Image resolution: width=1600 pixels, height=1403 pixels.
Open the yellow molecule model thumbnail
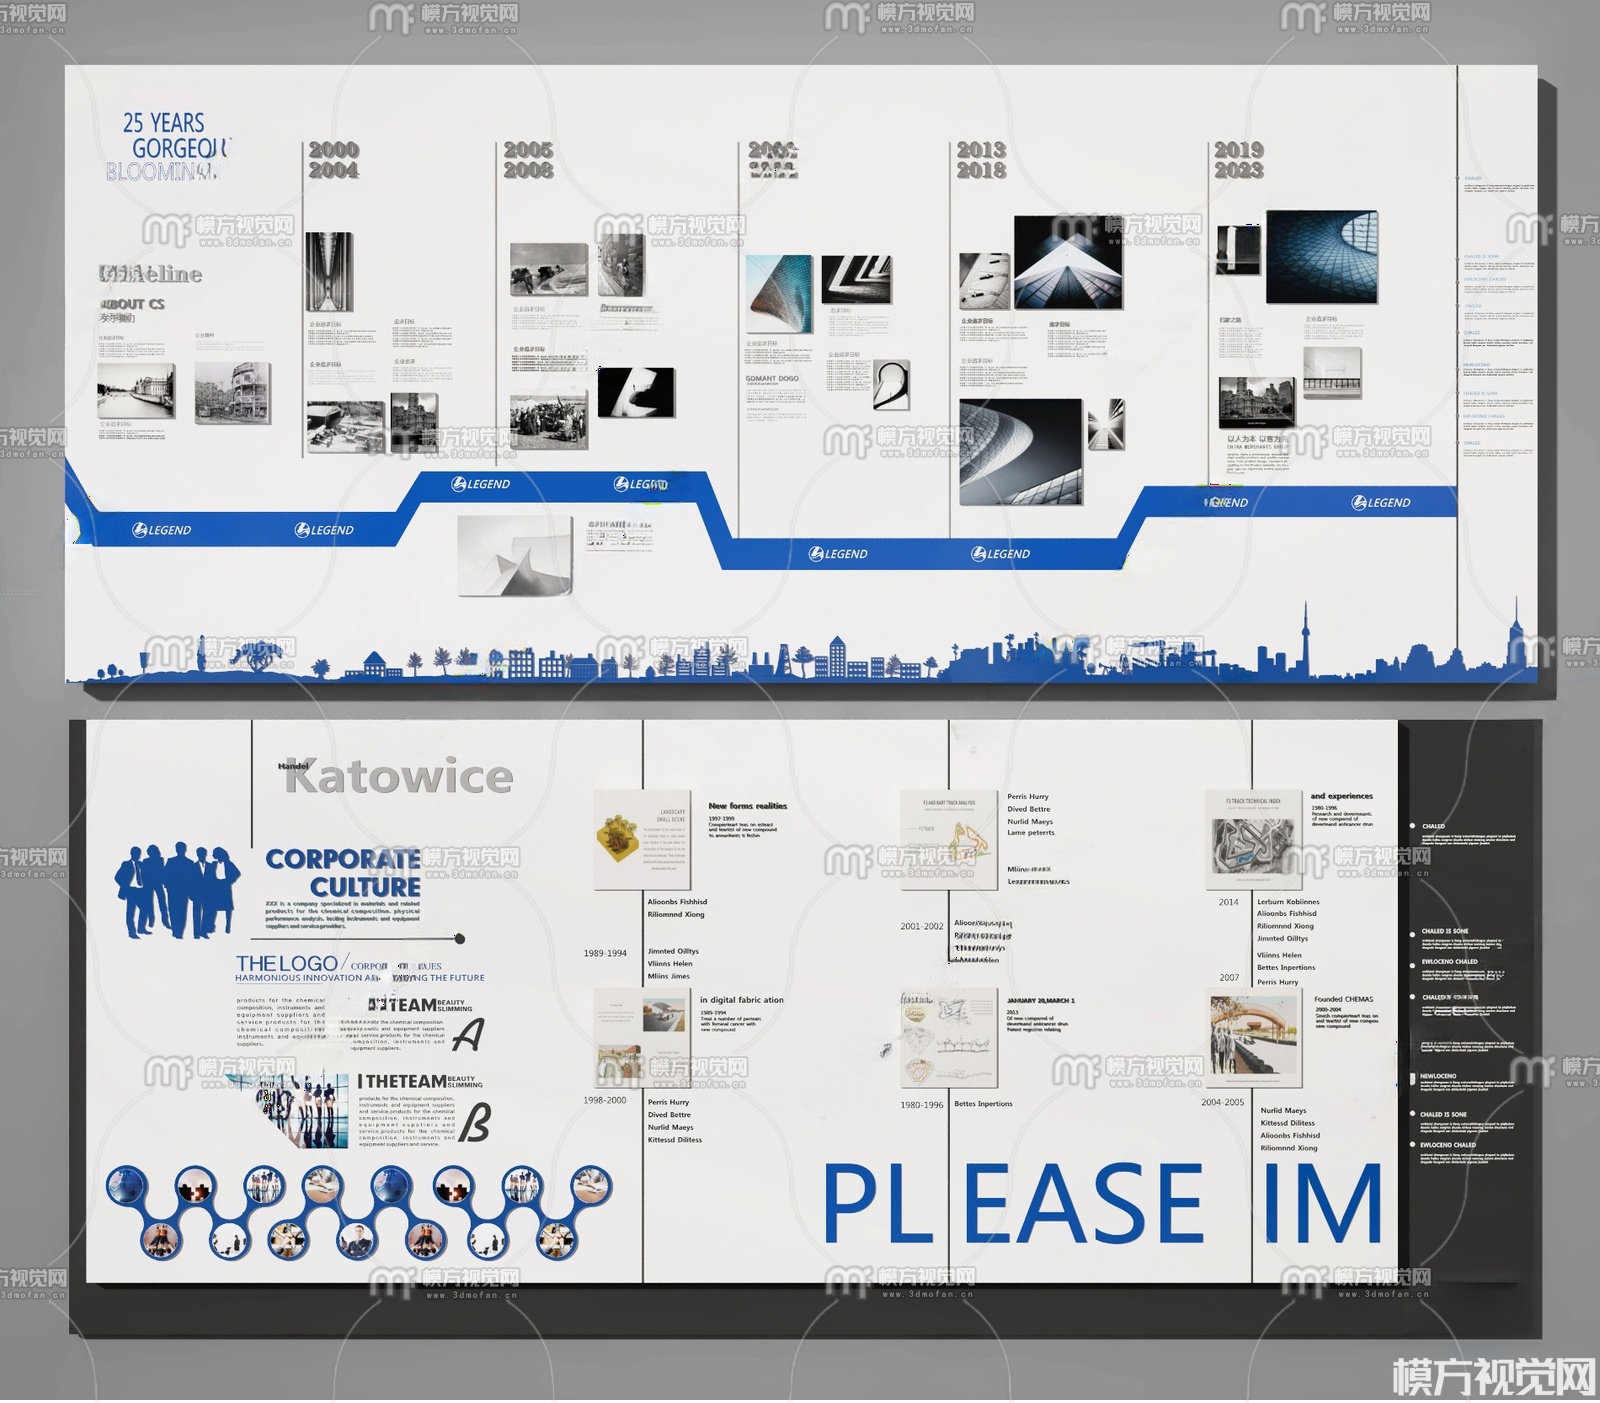(x=617, y=837)
